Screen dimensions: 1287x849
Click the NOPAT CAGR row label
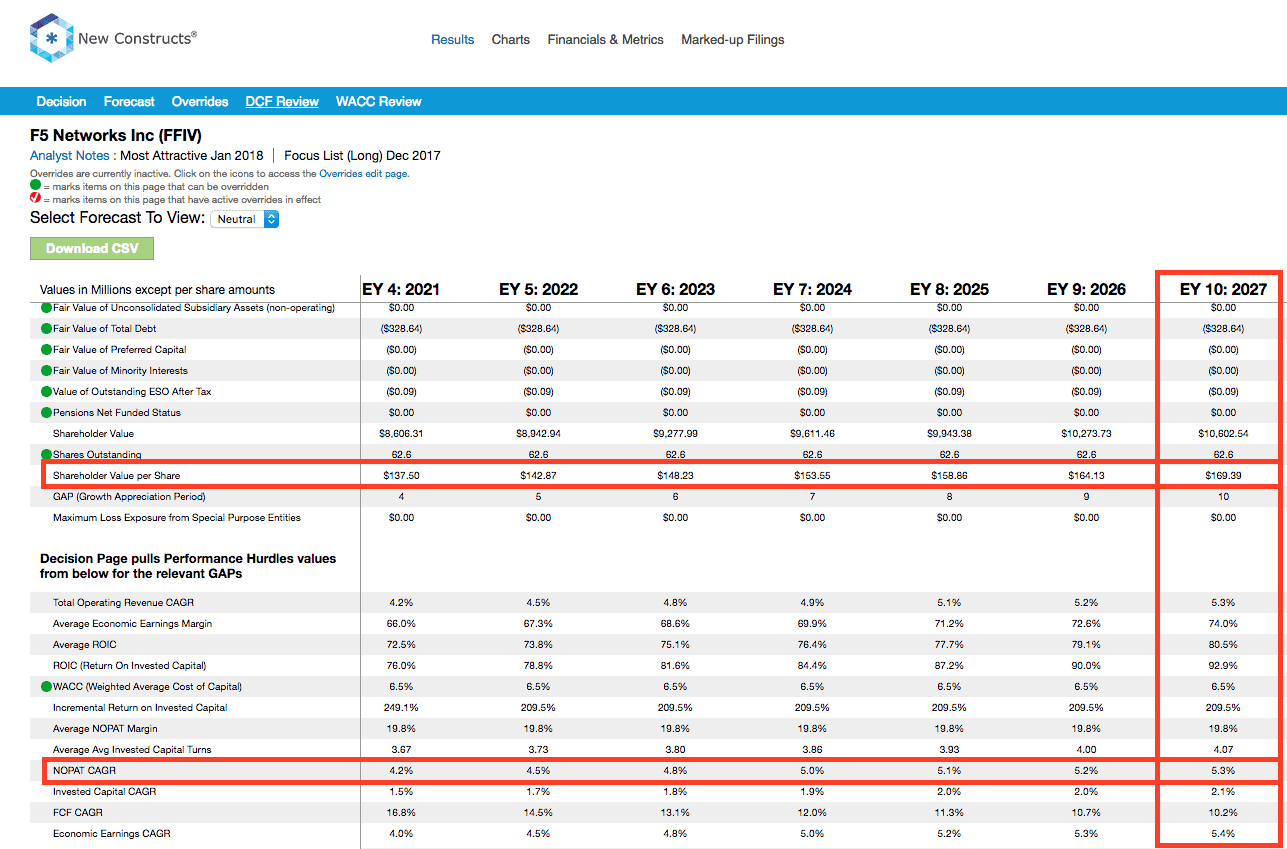point(85,770)
